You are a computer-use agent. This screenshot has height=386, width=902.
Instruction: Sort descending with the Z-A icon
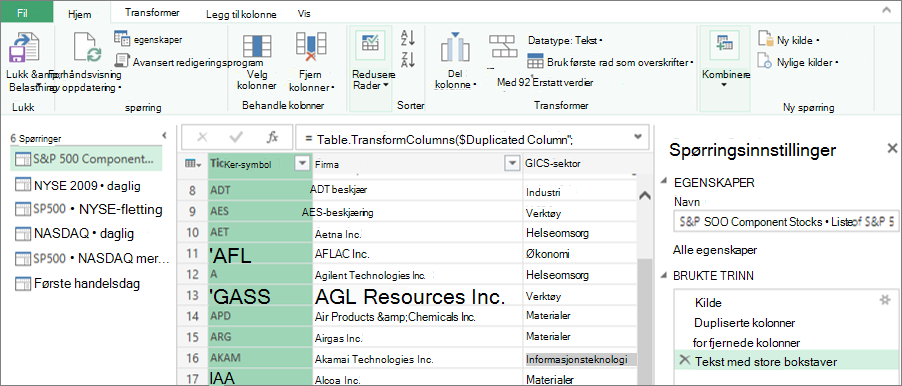tap(408, 59)
